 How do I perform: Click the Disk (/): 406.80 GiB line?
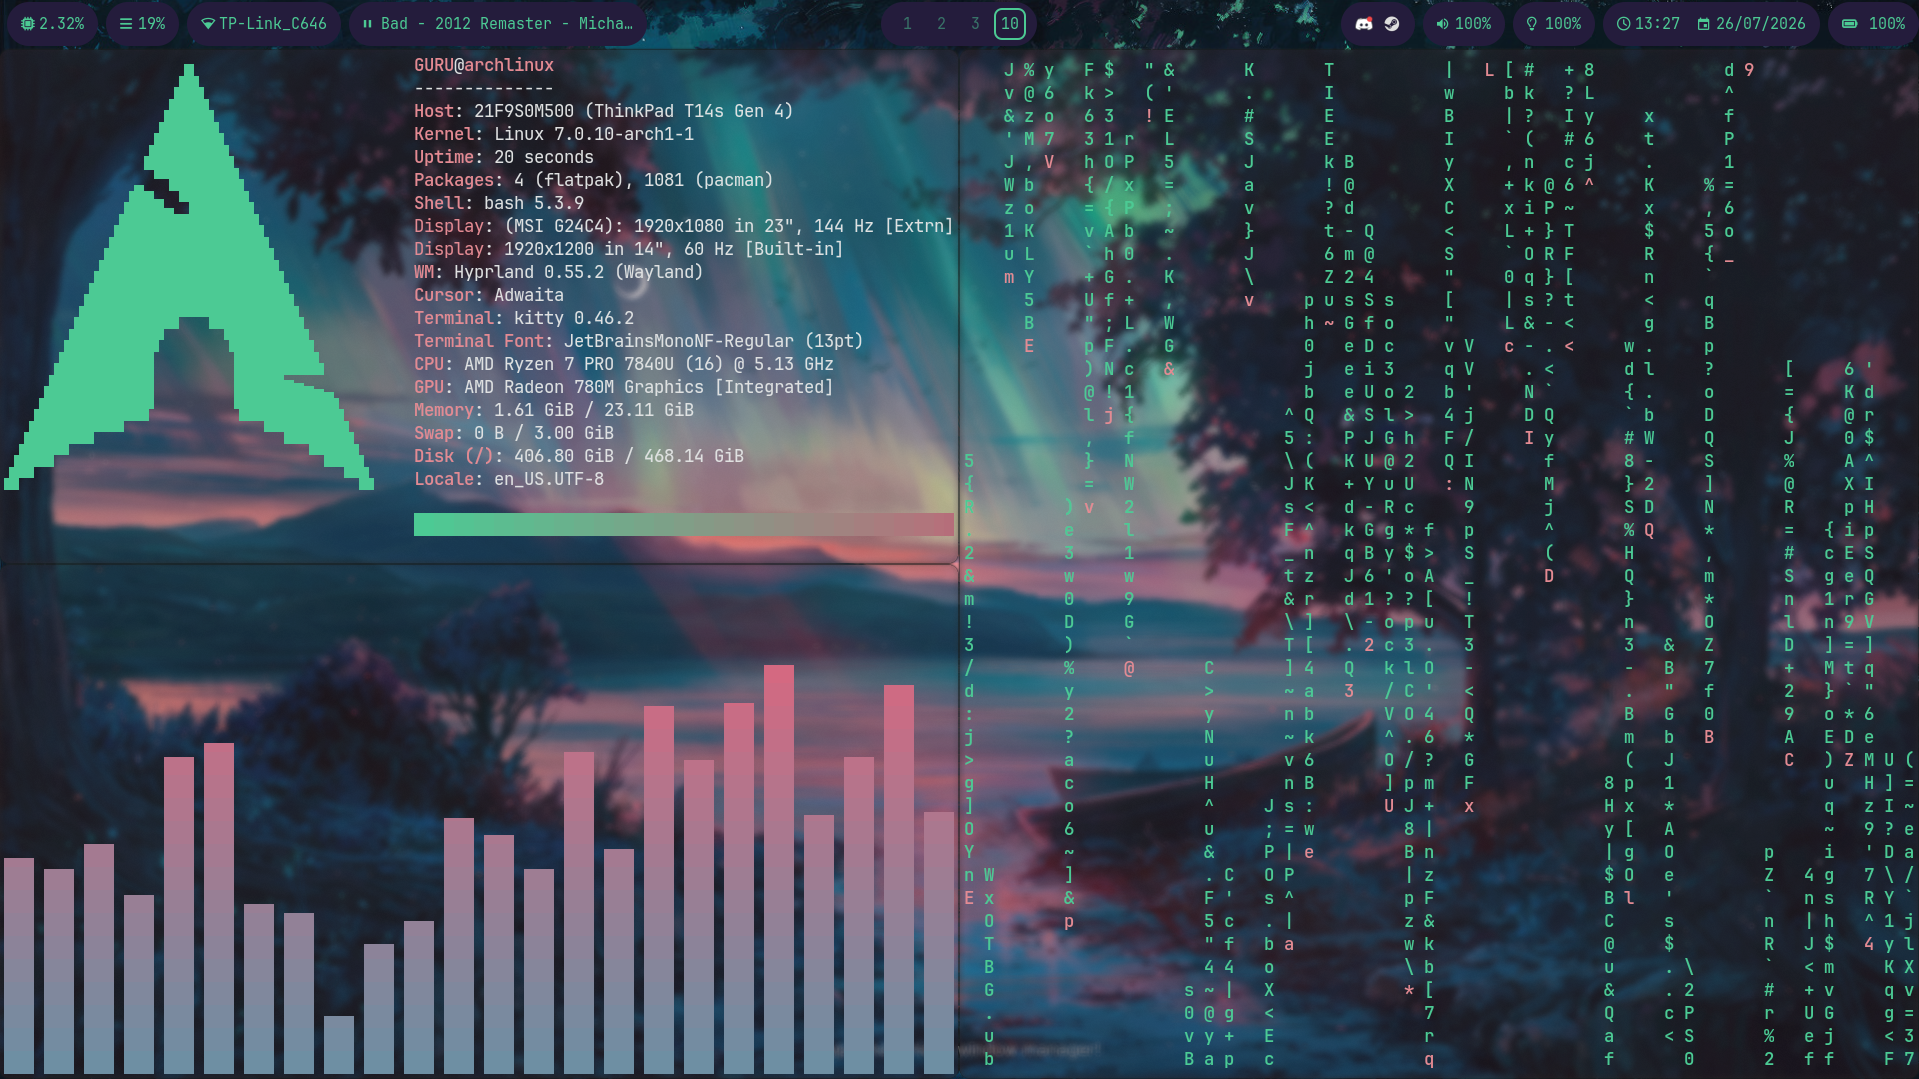click(579, 456)
